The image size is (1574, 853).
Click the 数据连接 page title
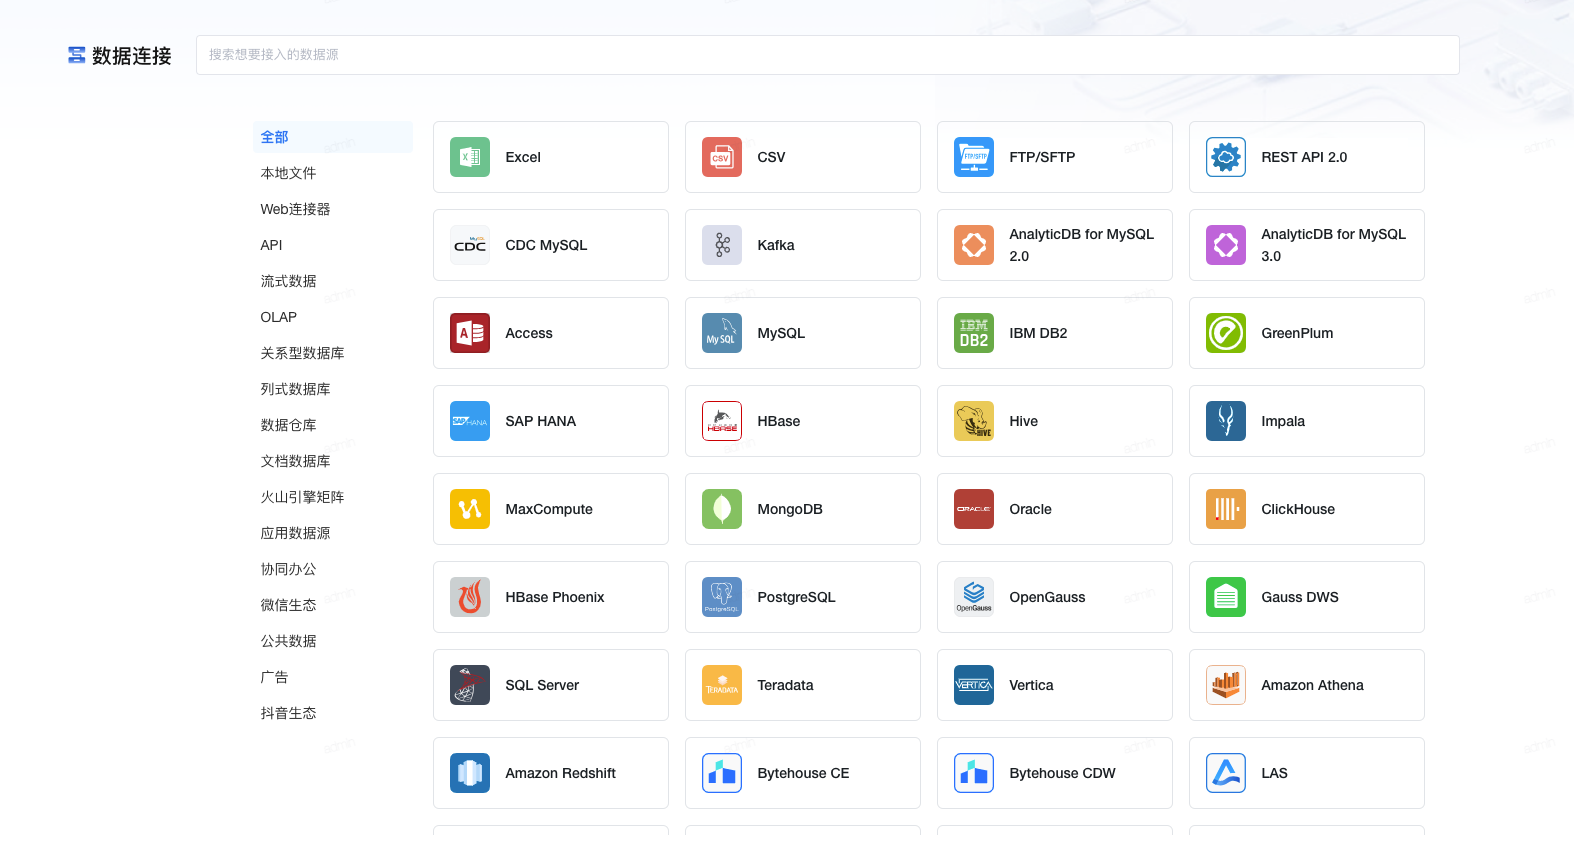[x=132, y=56]
